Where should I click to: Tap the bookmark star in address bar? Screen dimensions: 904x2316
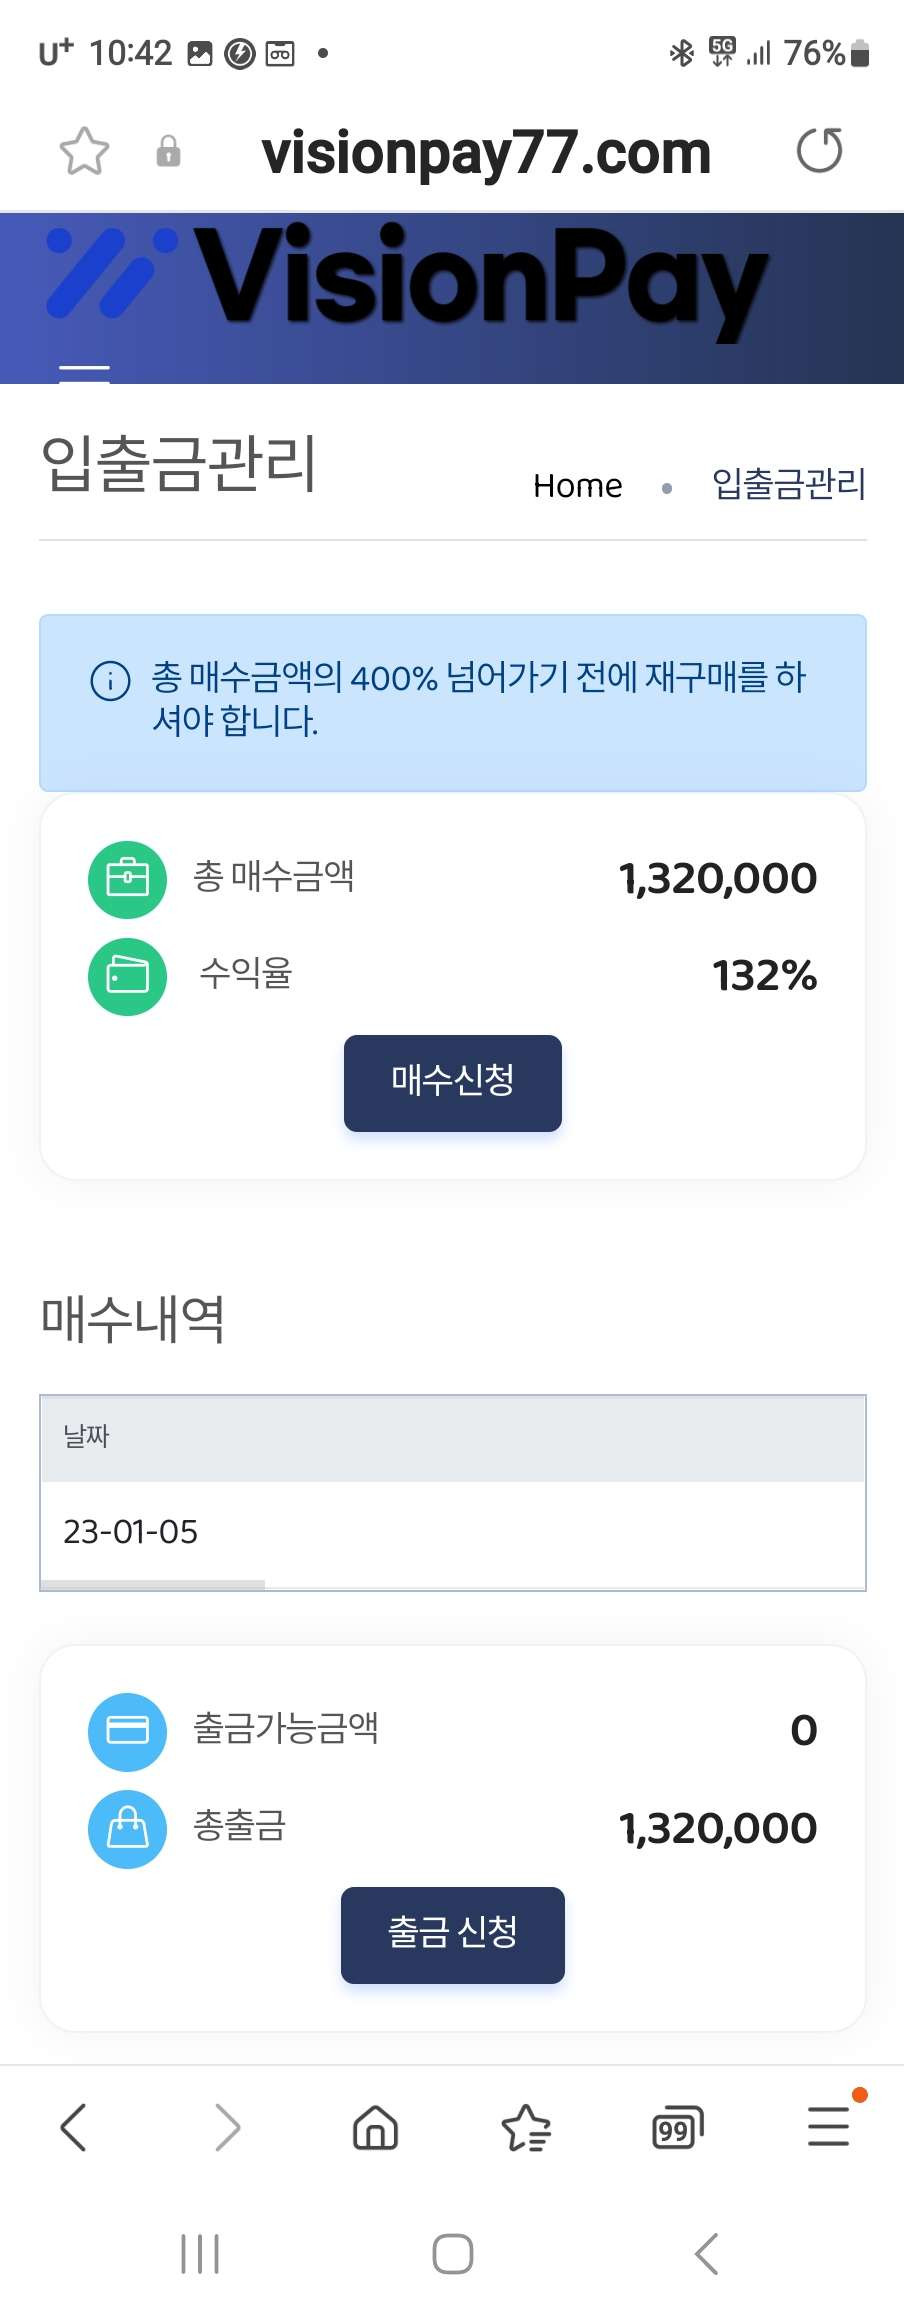point(84,152)
